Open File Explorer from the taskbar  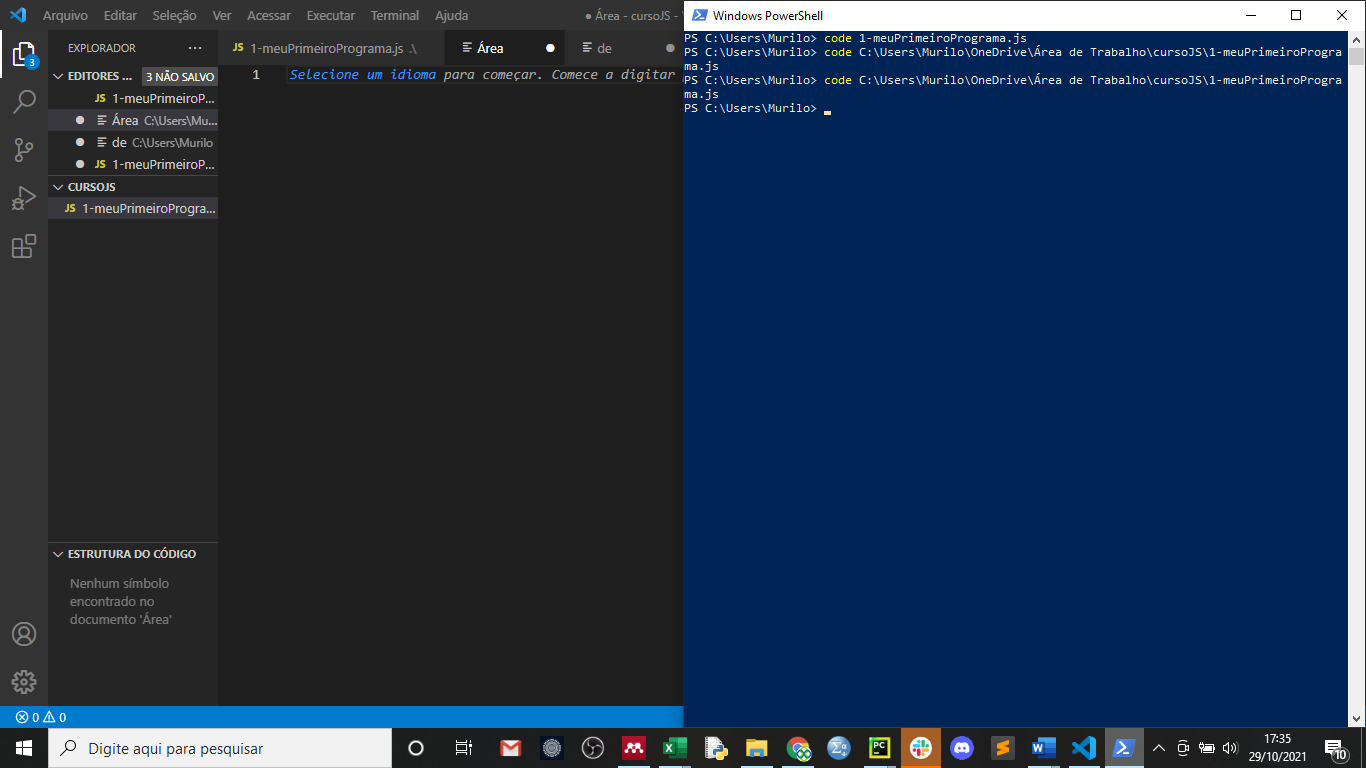[x=757, y=748]
